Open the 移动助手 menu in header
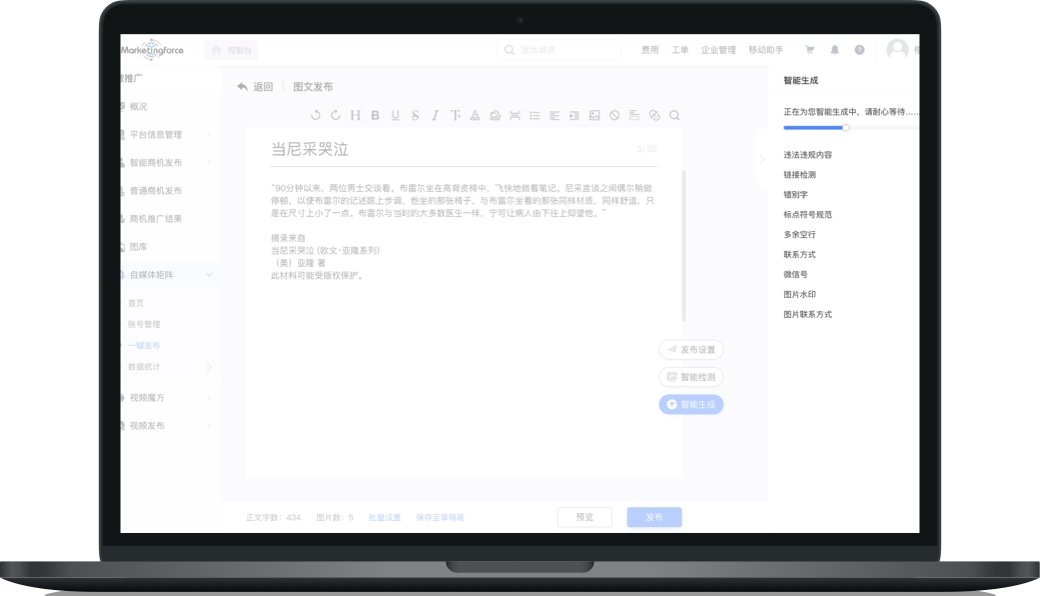This screenshot has height=596, width=1040. [x=765, y=50]
